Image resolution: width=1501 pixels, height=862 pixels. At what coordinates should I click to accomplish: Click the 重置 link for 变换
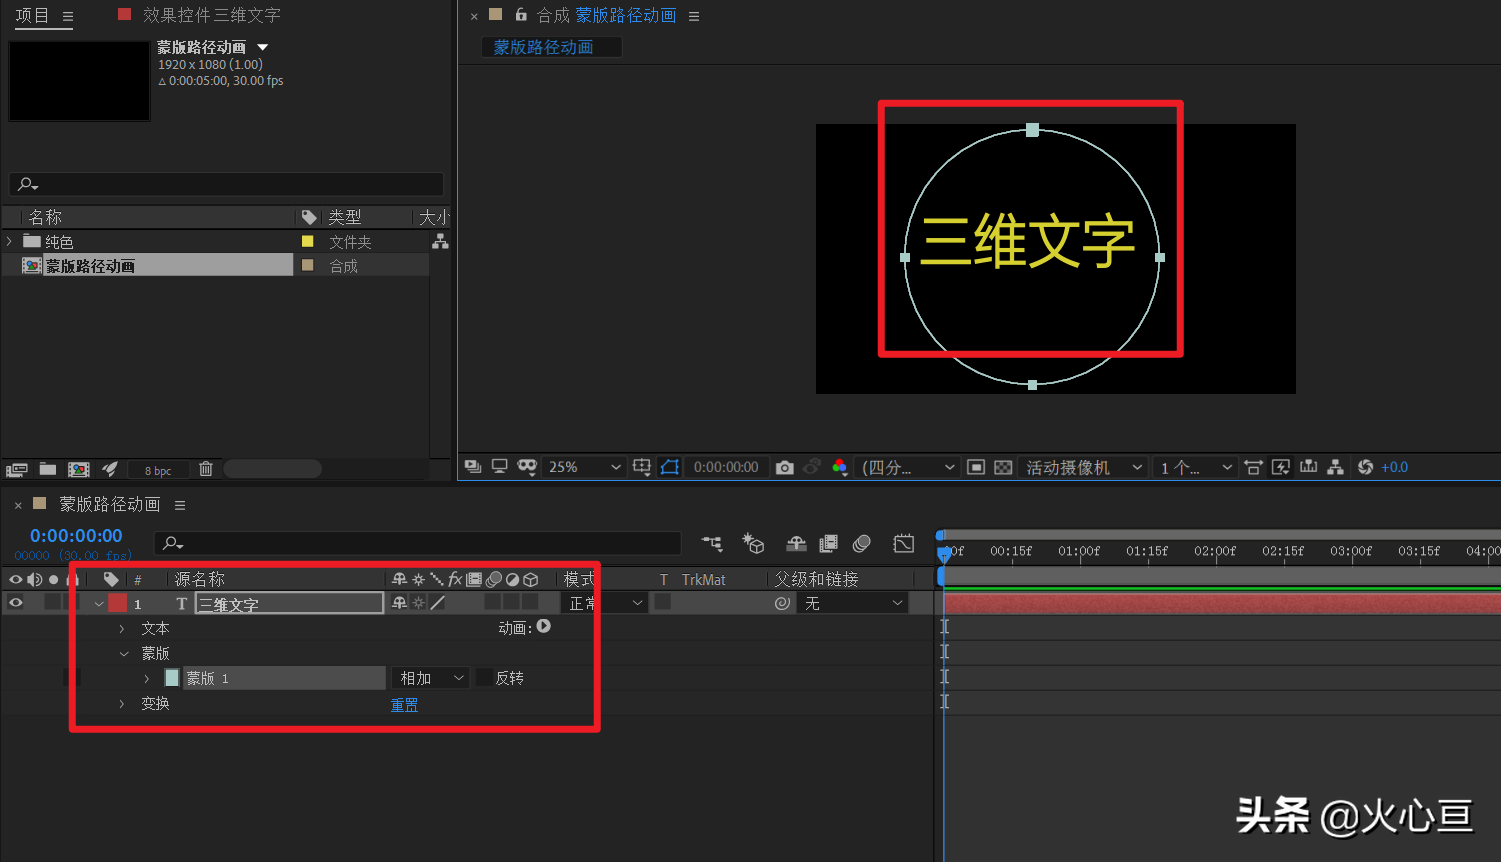click(404, 705)
